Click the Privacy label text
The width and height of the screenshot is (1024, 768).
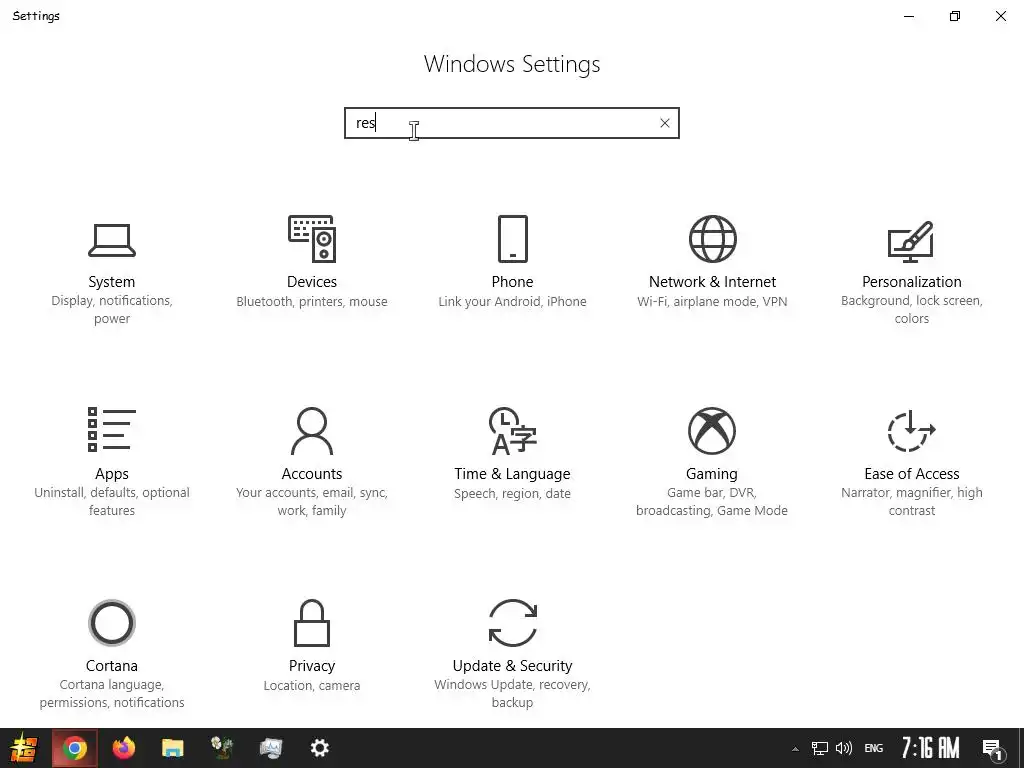(312, 665)
